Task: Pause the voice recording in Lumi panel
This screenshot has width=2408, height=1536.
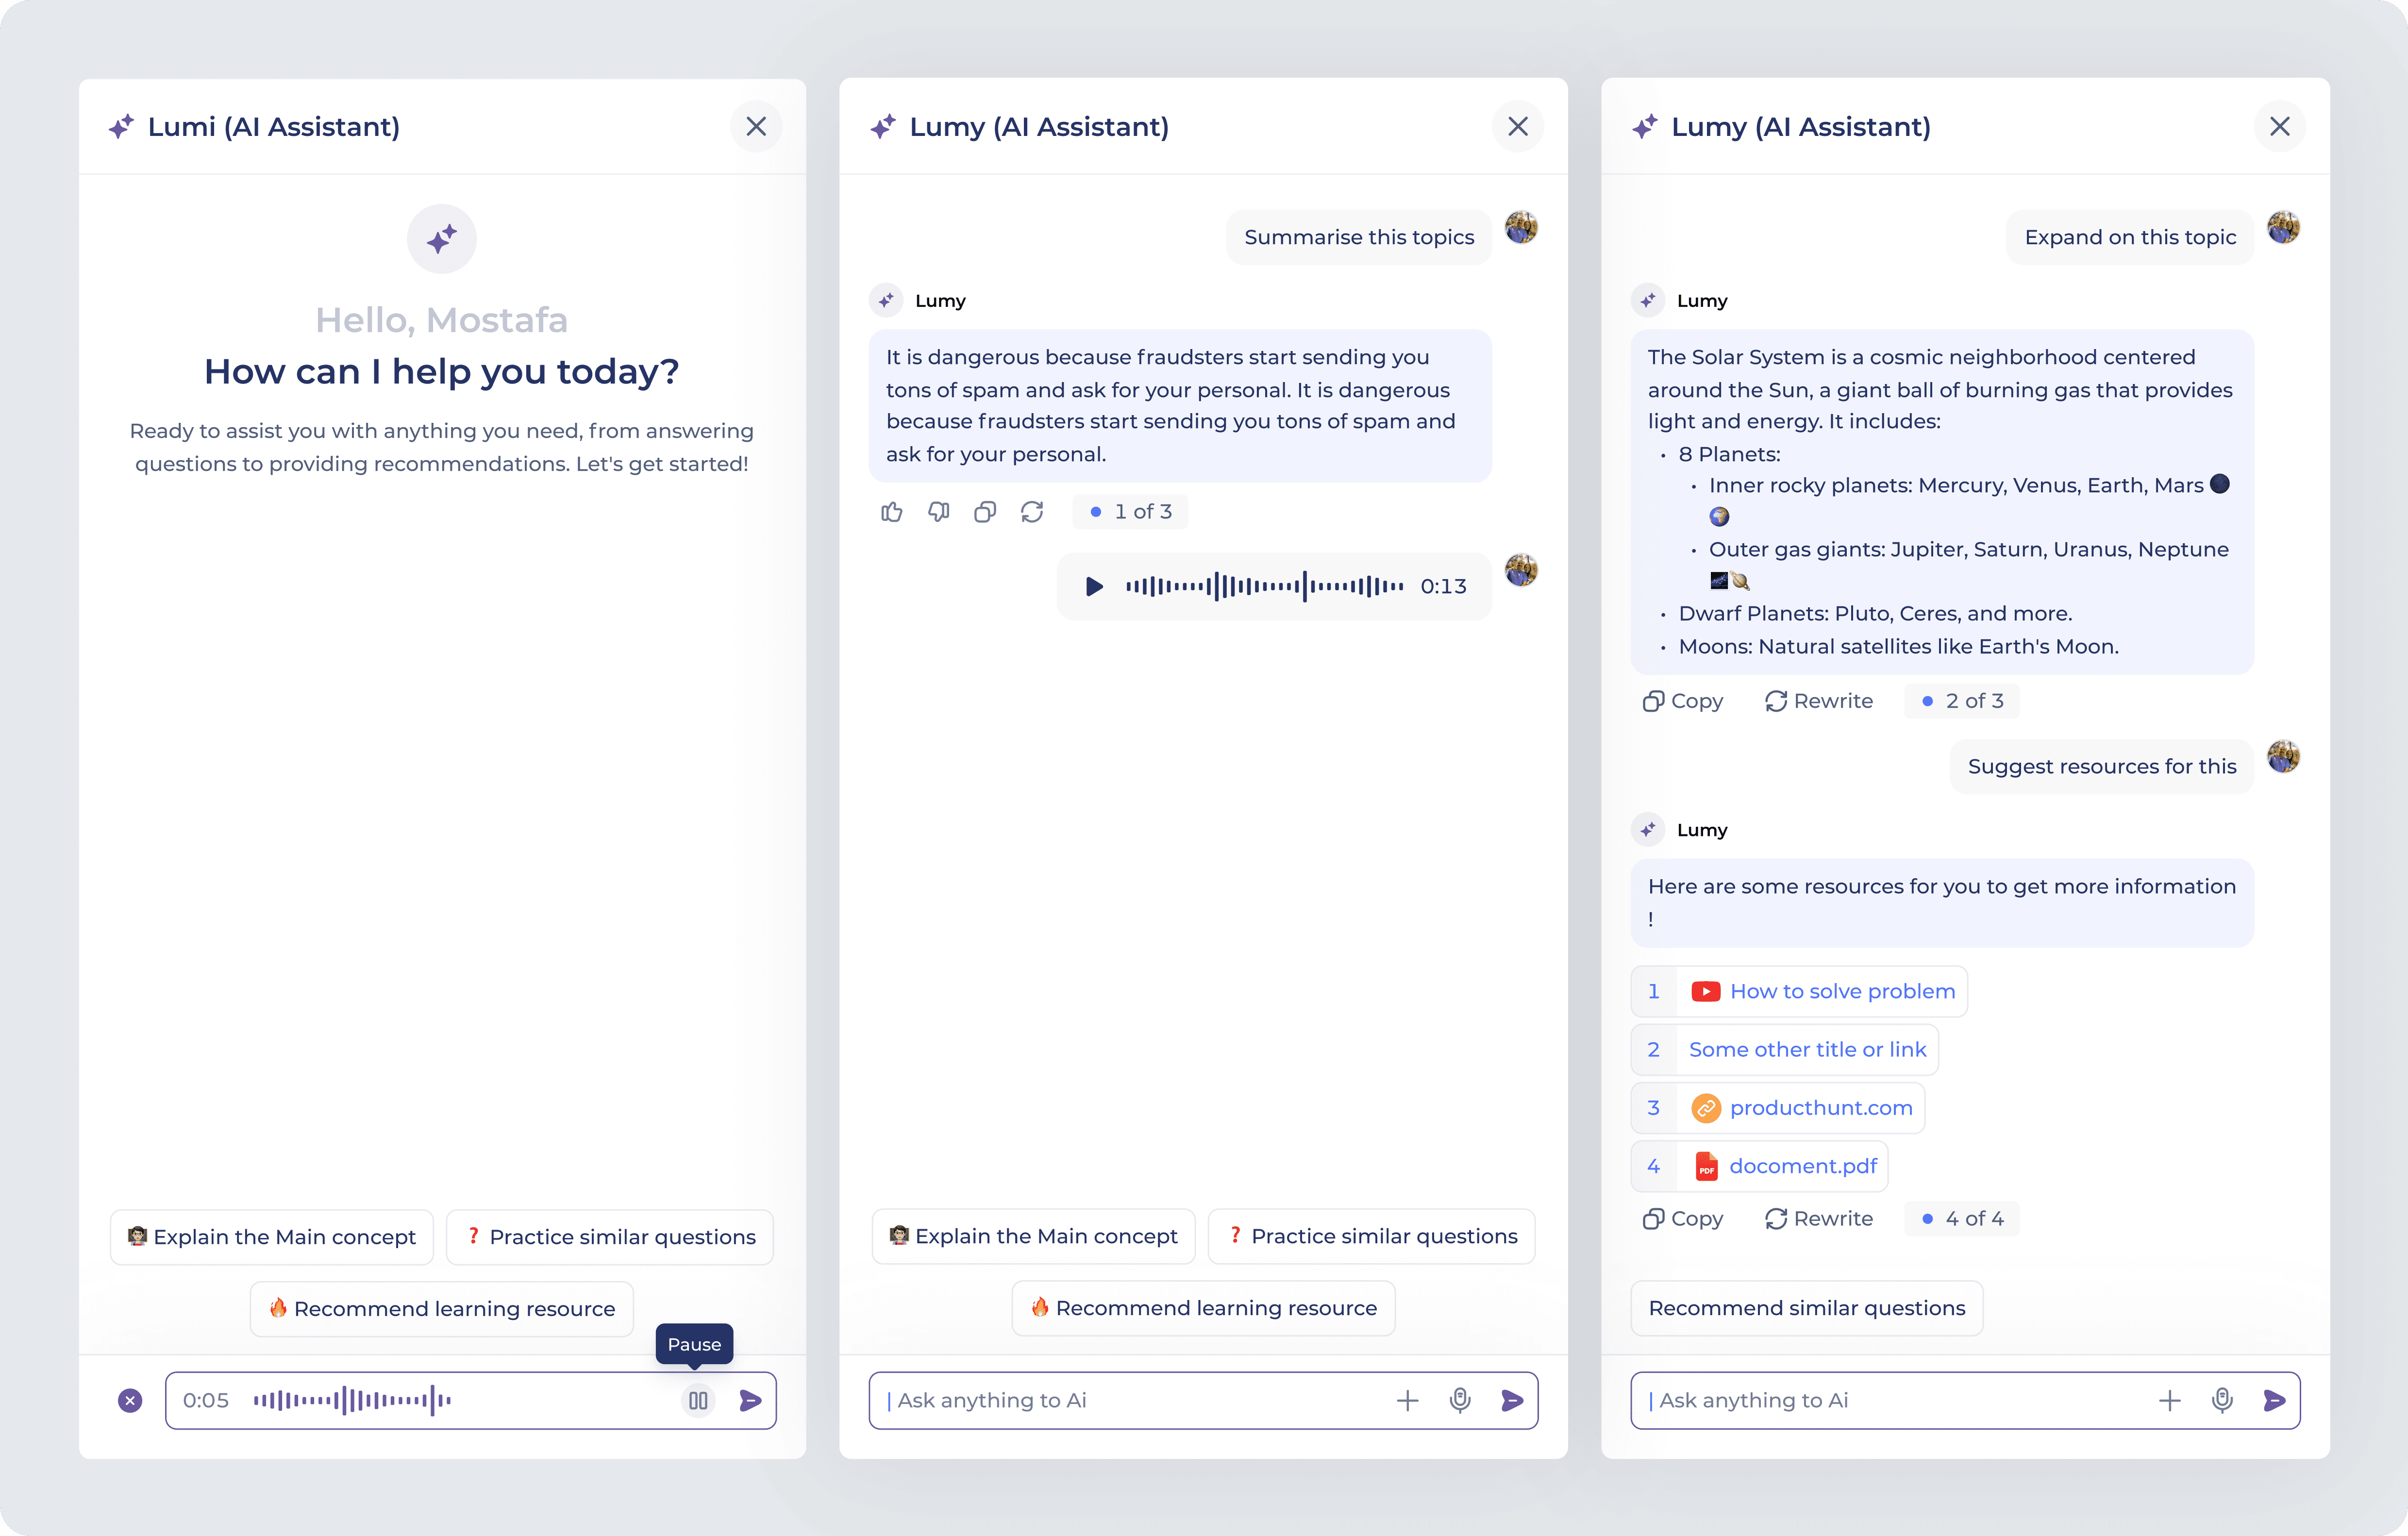Action: pyautogui.click(x=698, y=1400)
